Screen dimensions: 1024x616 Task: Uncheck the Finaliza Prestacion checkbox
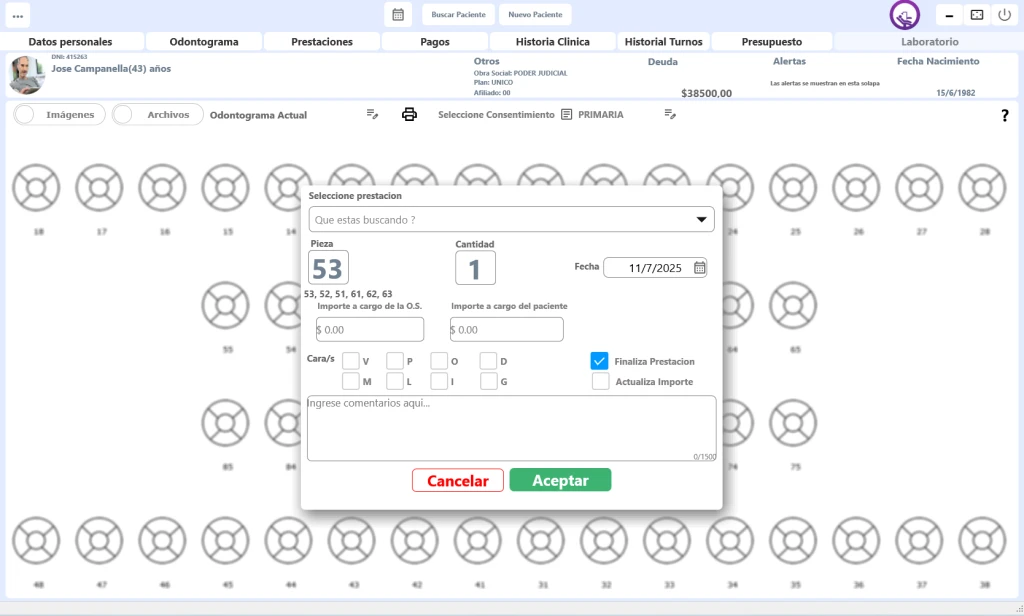(600, 361)
